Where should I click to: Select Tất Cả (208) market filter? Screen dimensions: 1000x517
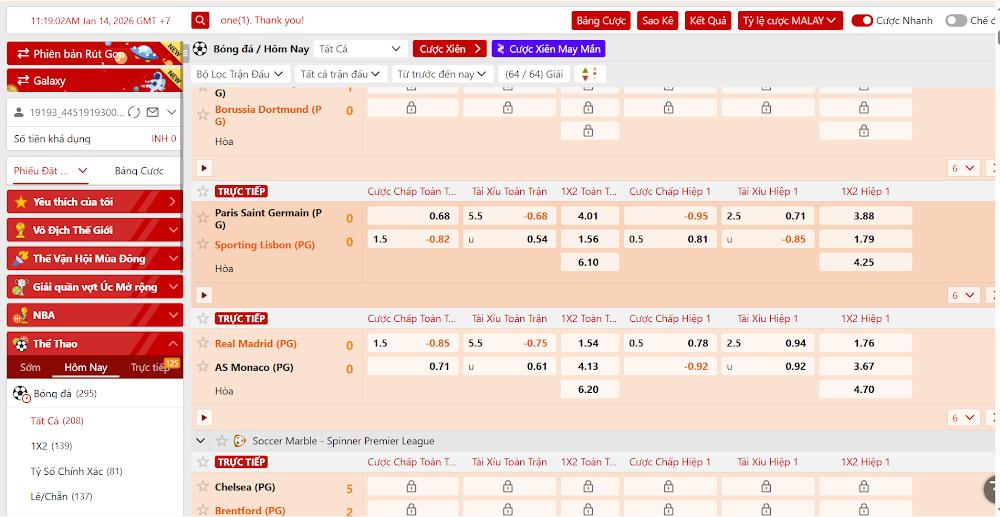tap(57, 421)
